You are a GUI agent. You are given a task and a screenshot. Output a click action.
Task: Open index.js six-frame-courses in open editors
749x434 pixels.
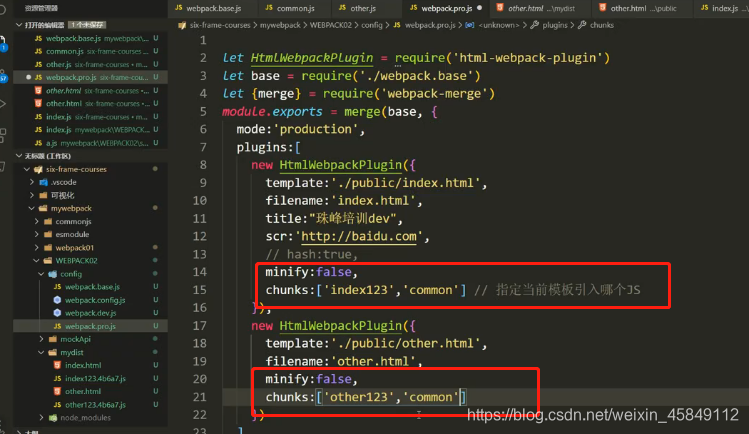[x=91, y=116]
